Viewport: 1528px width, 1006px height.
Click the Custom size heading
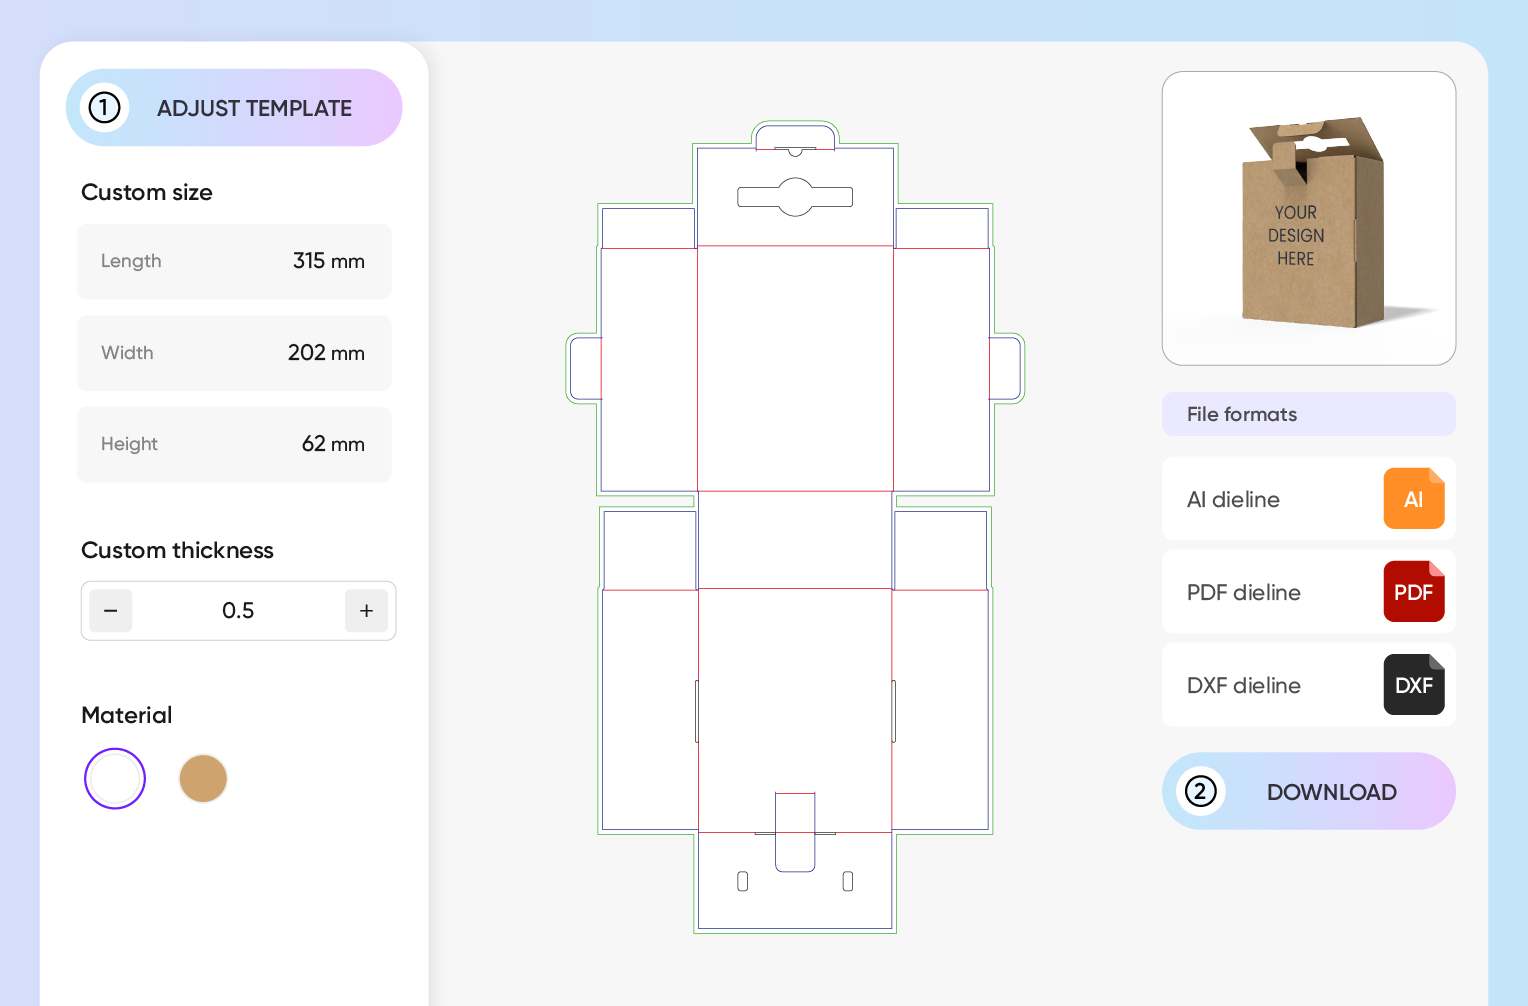pos(147,192)
